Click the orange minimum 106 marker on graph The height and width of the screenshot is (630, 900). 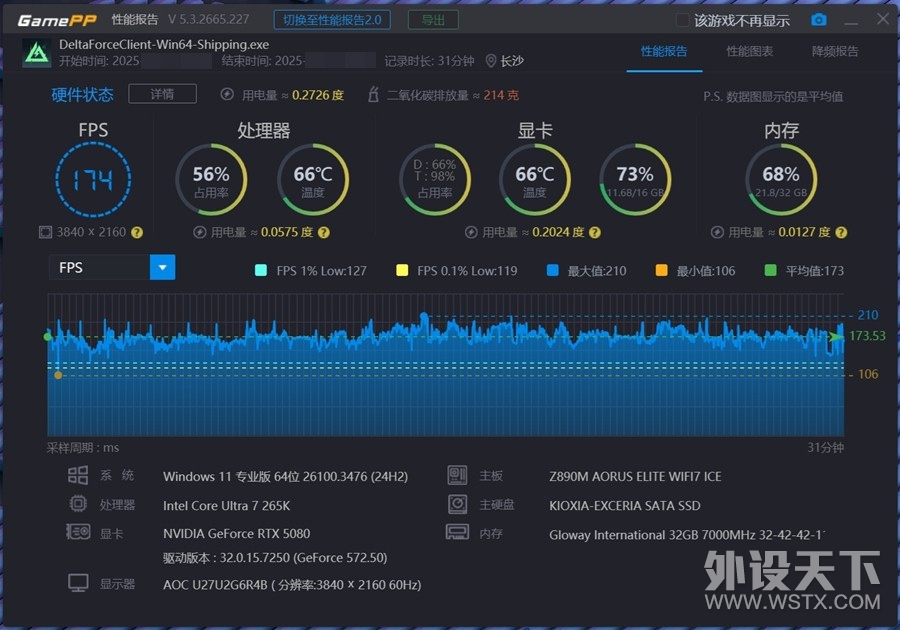58,375
